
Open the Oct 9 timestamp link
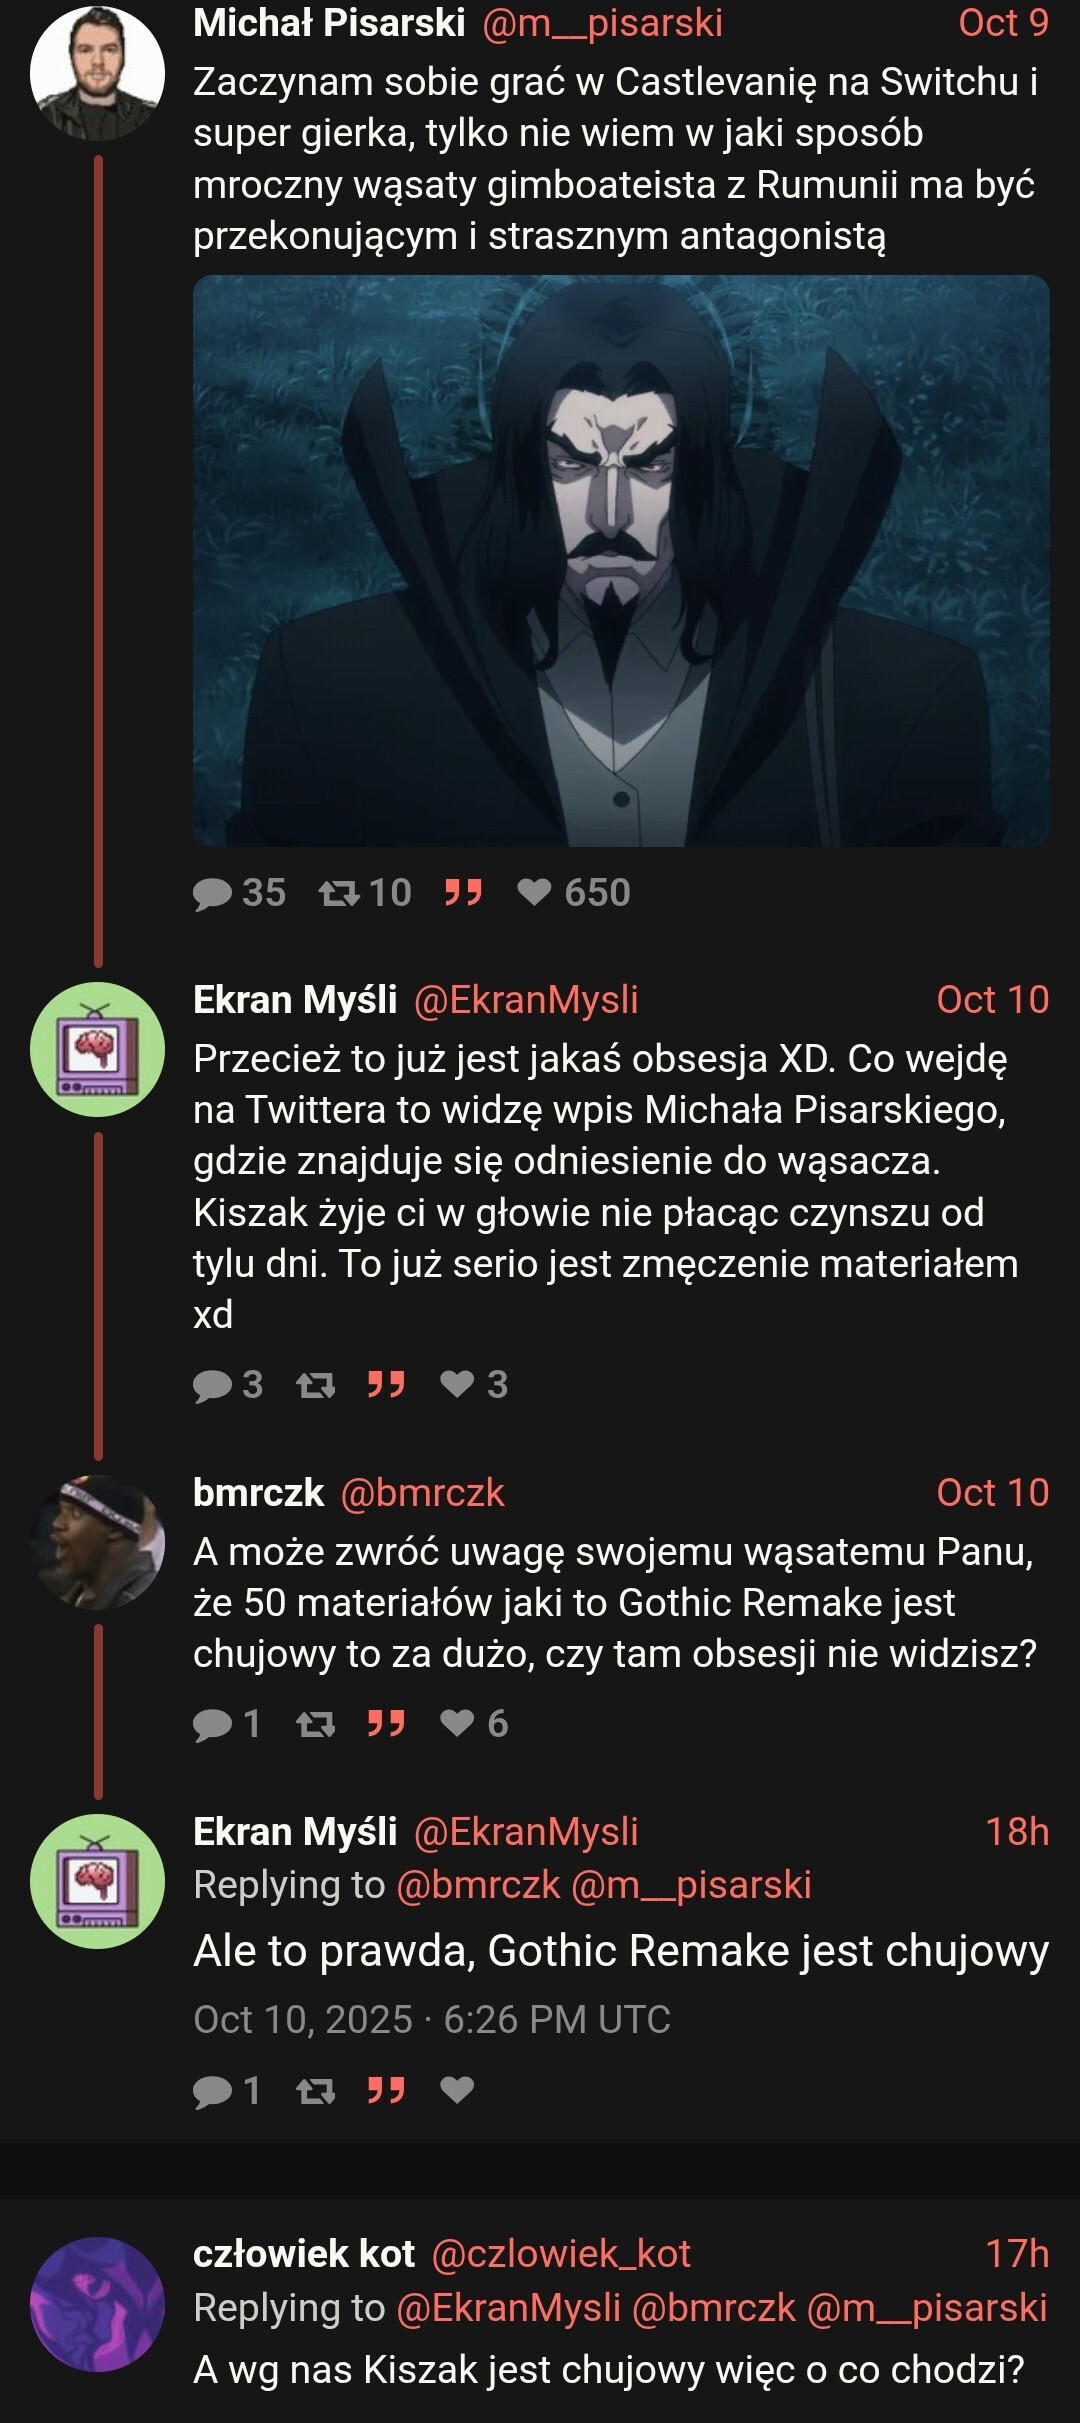[x=1003, y=23]
